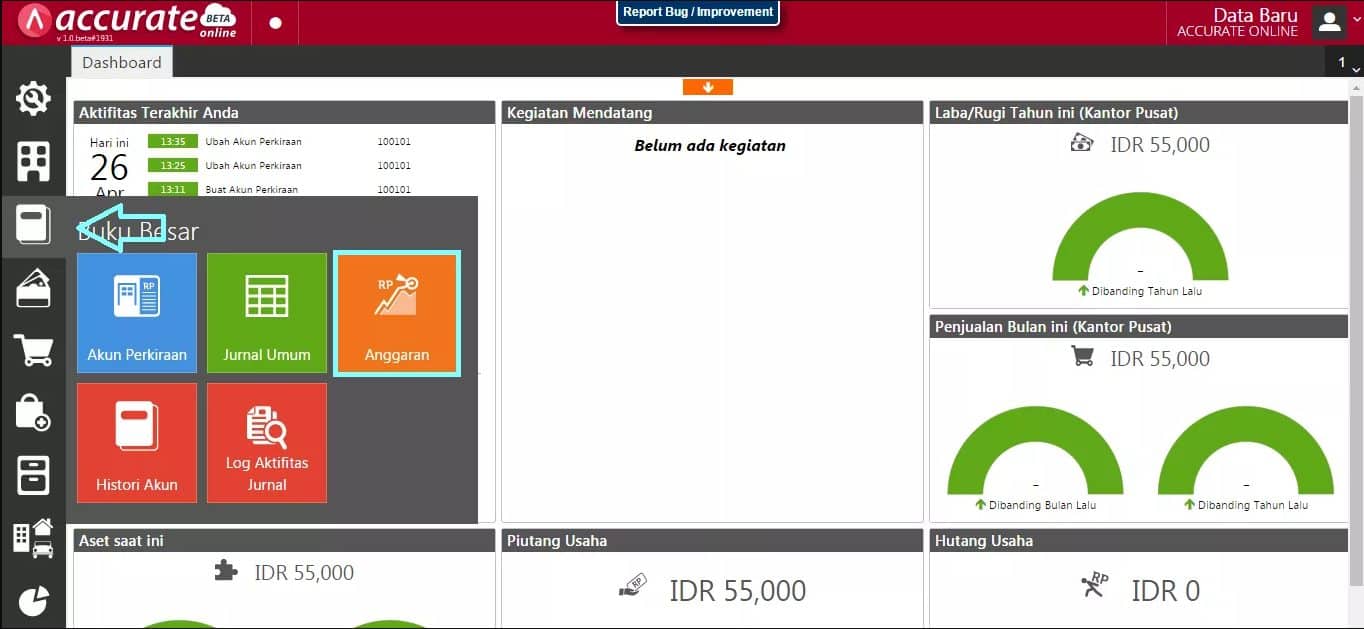The width and height of the screenshot is (1364, 629).
Task: Open the Settings gear in sidebar
Action: coord(33,99)
